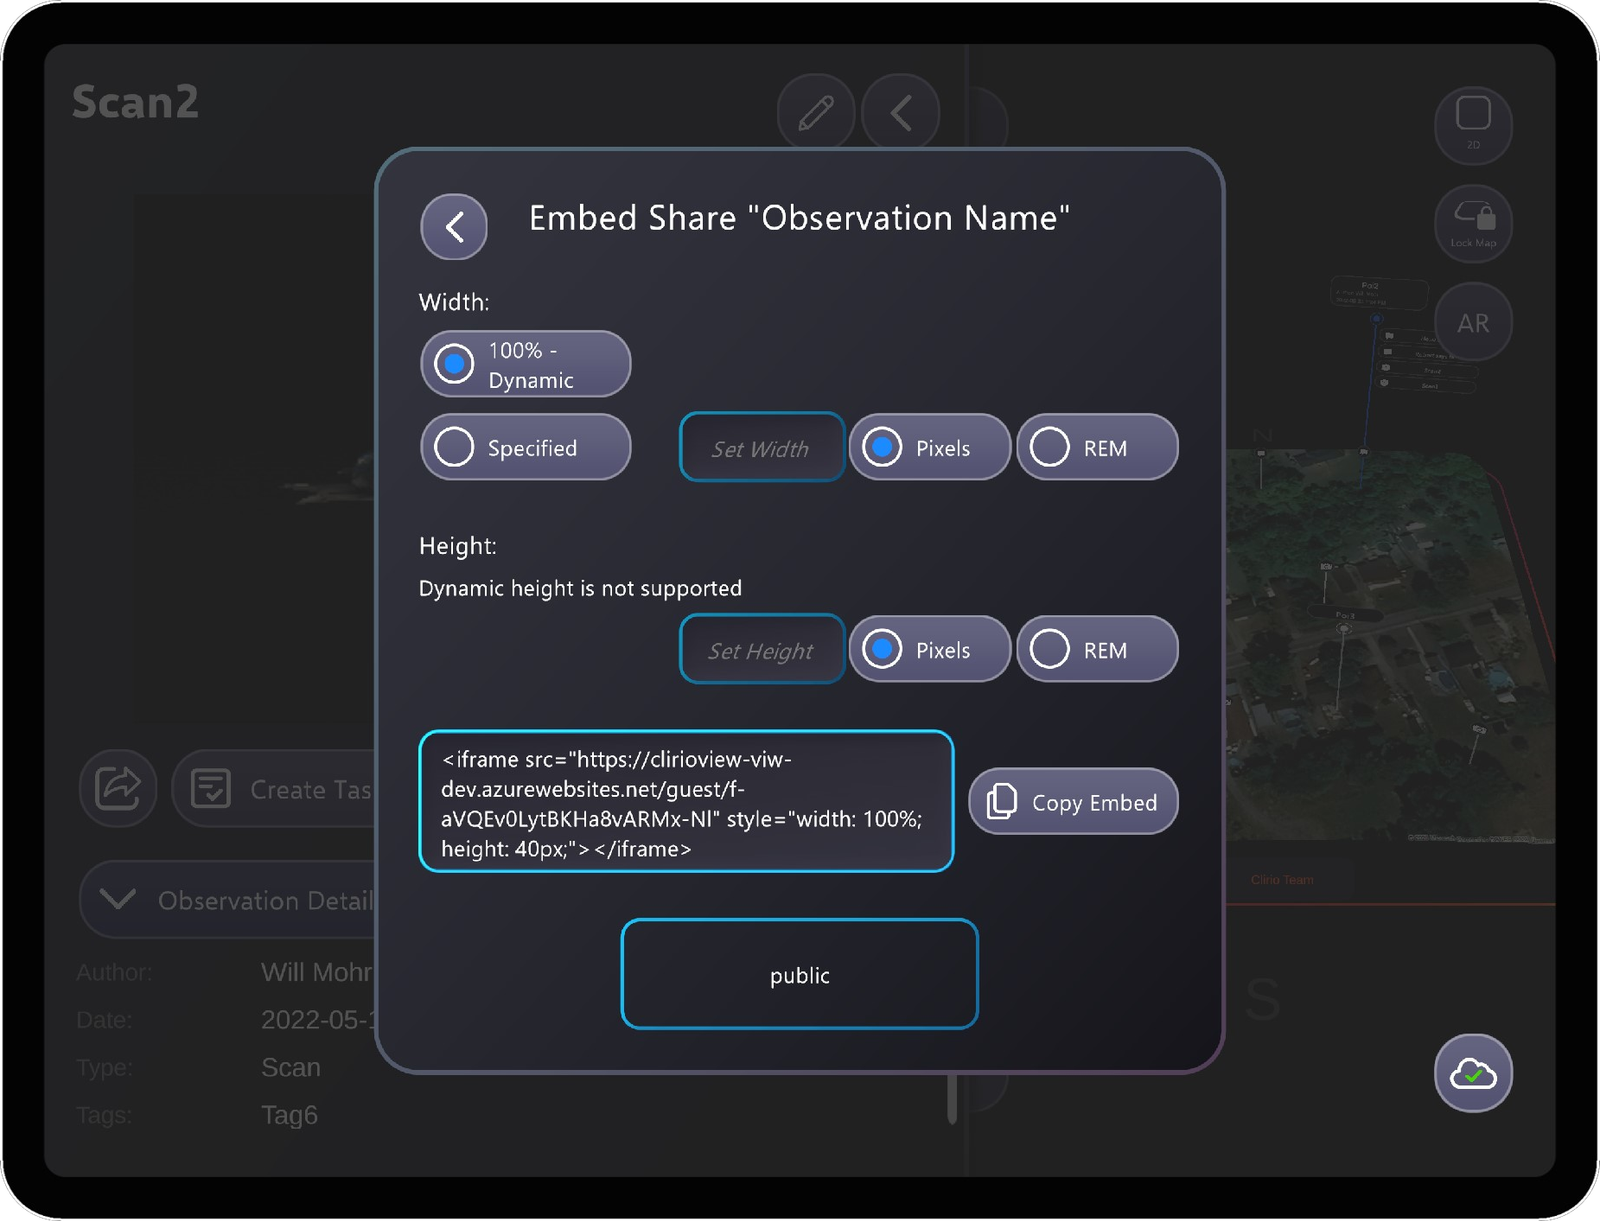1600x1221 pixels.
Task: Go back using the dialog back arrow
Action: coord(454,227)
